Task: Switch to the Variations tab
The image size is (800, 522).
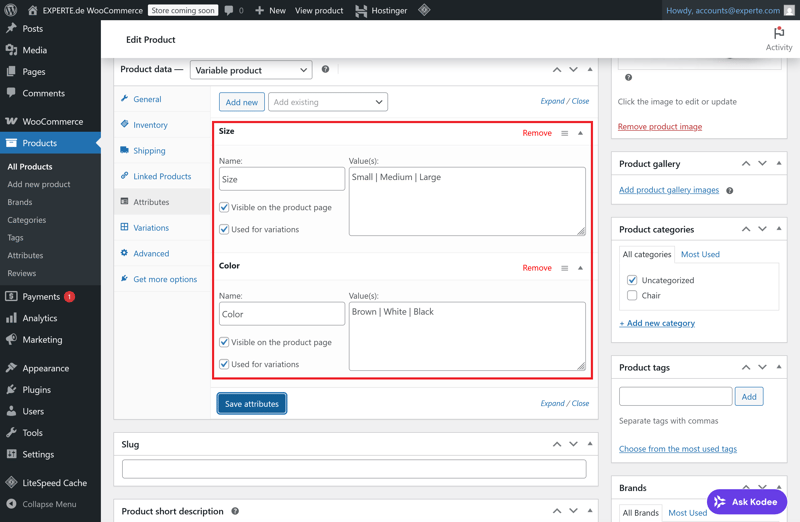Action: 151,228
